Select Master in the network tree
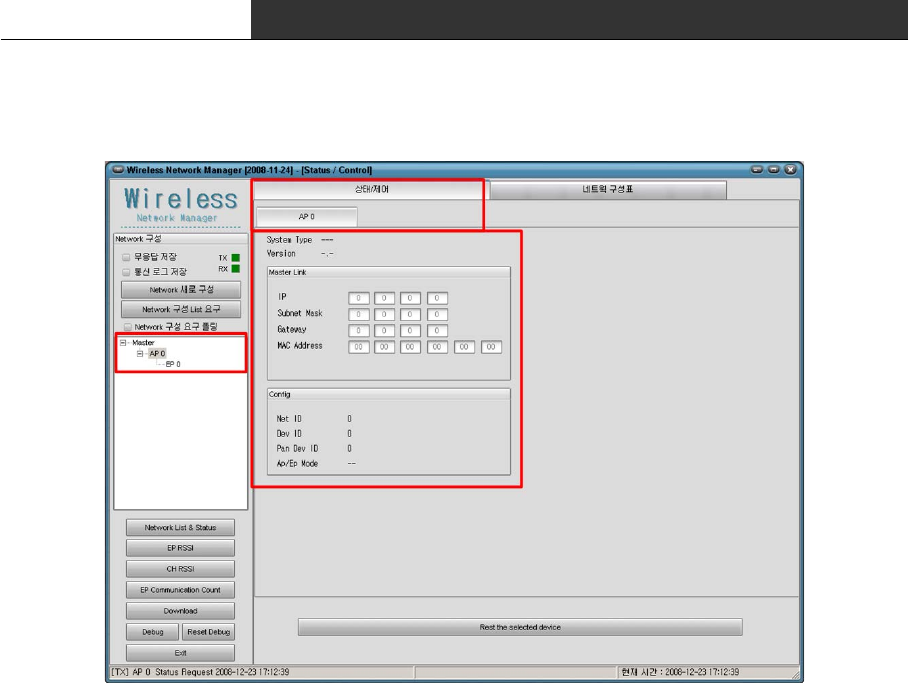This screenshot has height=683, width=908. [x=143, y=343]
